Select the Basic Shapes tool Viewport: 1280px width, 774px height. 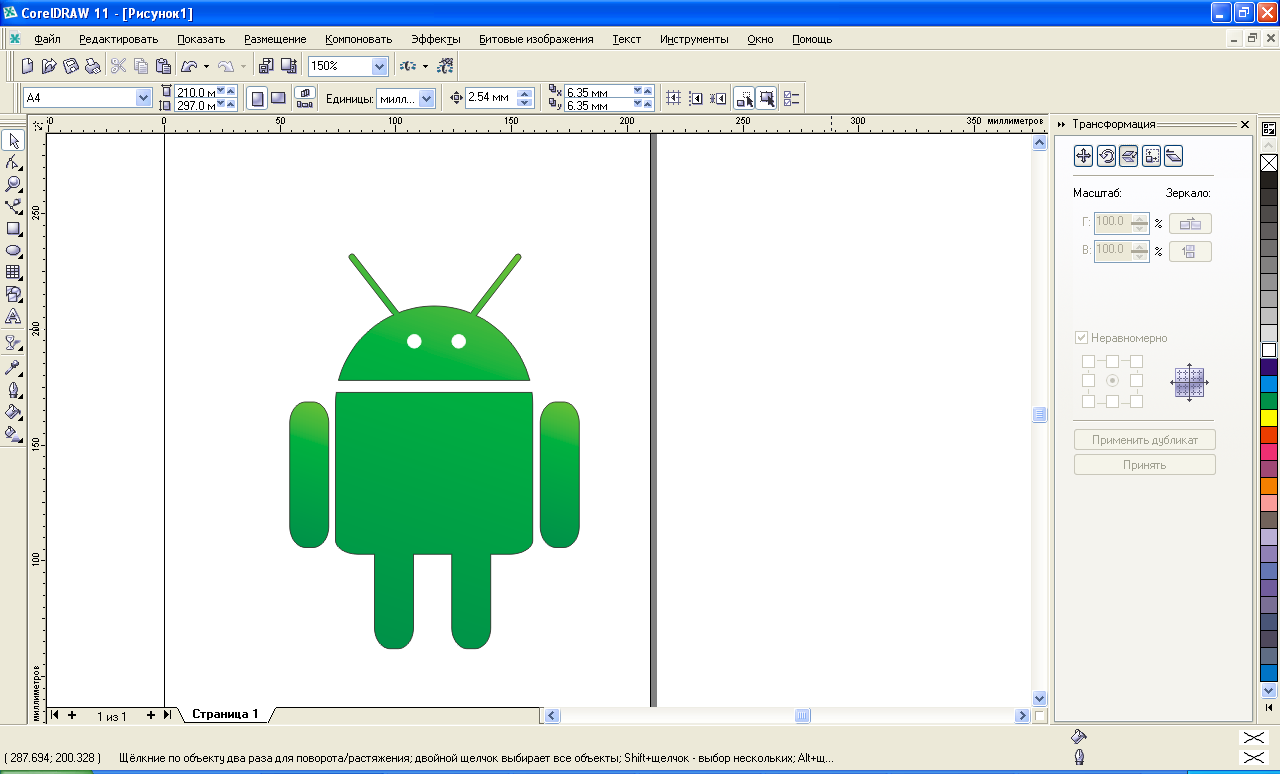[x=13, y=294]
